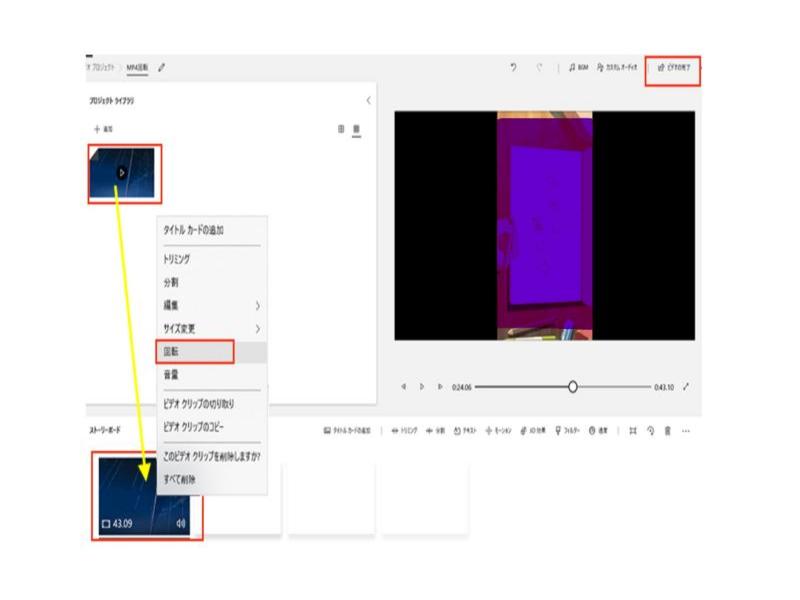Open BGM background music option
This screenshot has width=800, height=600.
[578, 67]
